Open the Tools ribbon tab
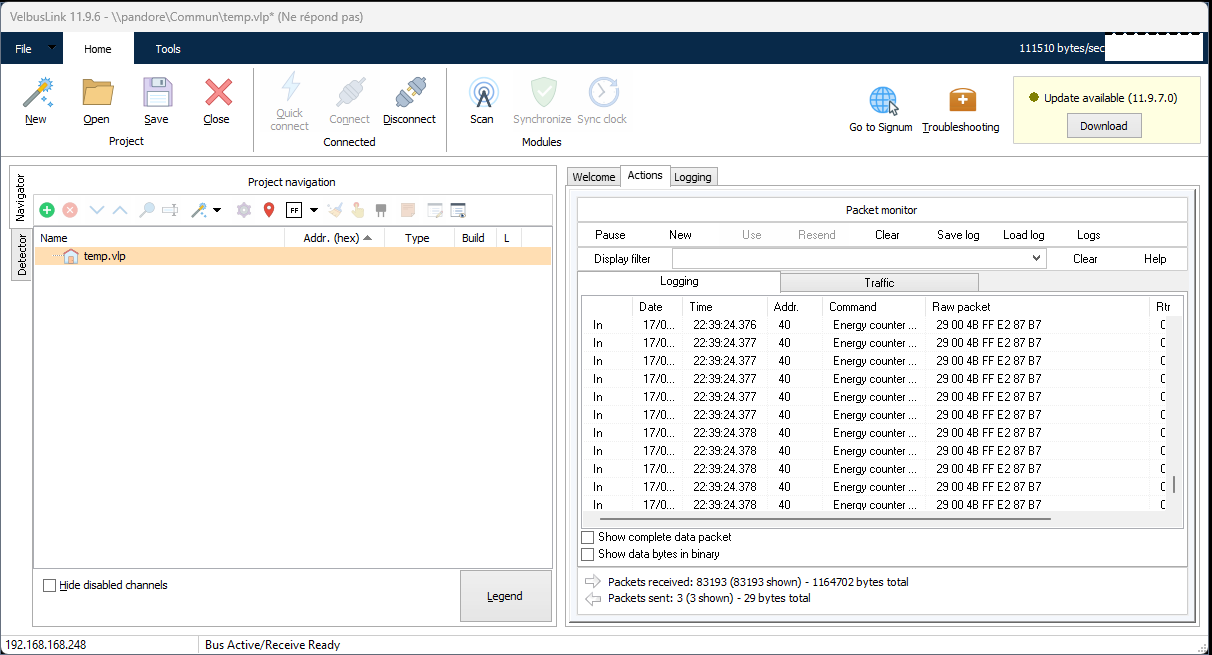 (x=168, y=49)
